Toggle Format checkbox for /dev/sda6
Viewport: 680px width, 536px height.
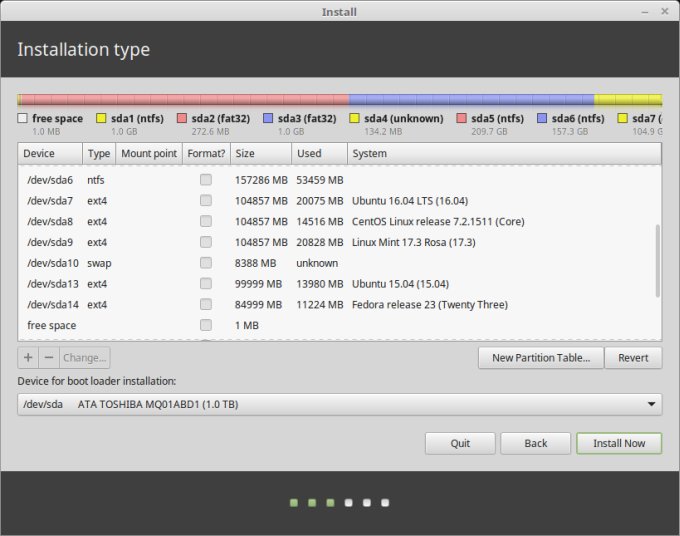(x=206, y=180)
